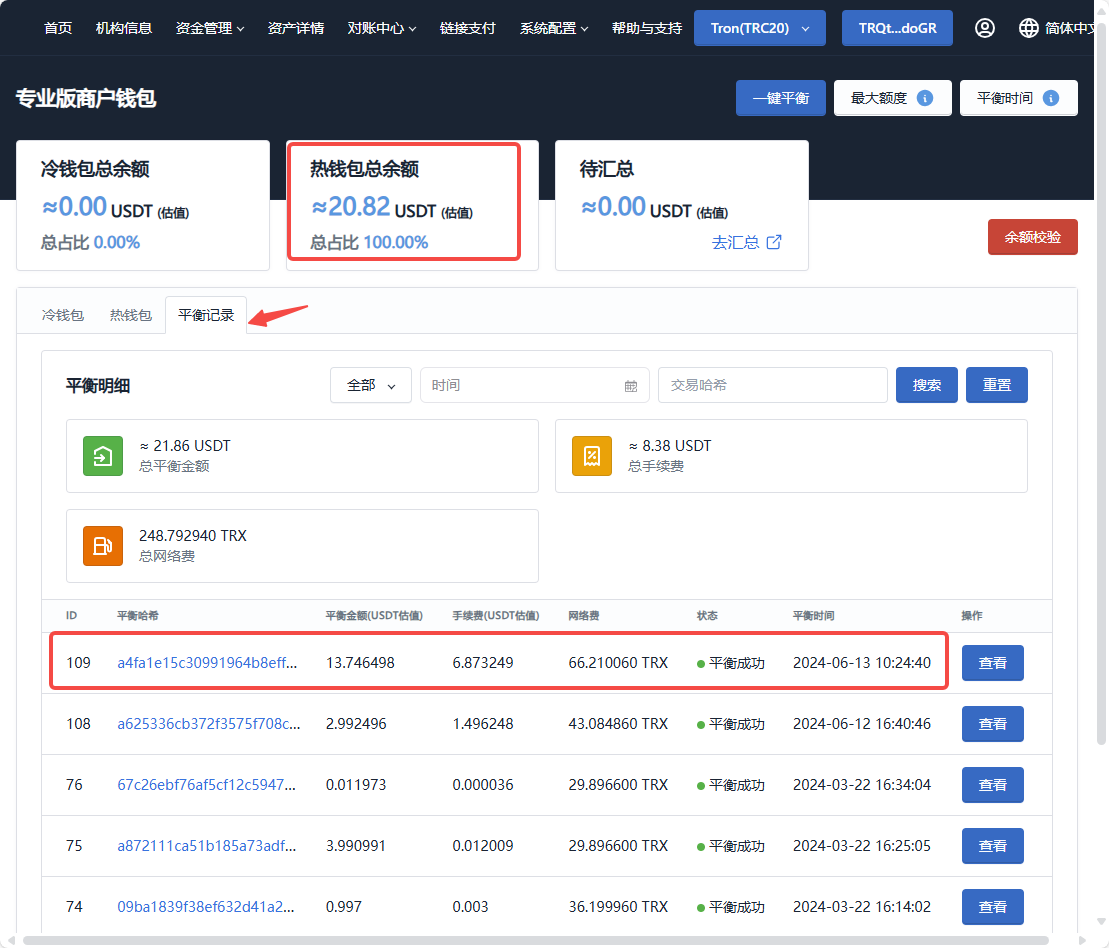Click the green 总平衡金额 icon

(x=103, y=456)
